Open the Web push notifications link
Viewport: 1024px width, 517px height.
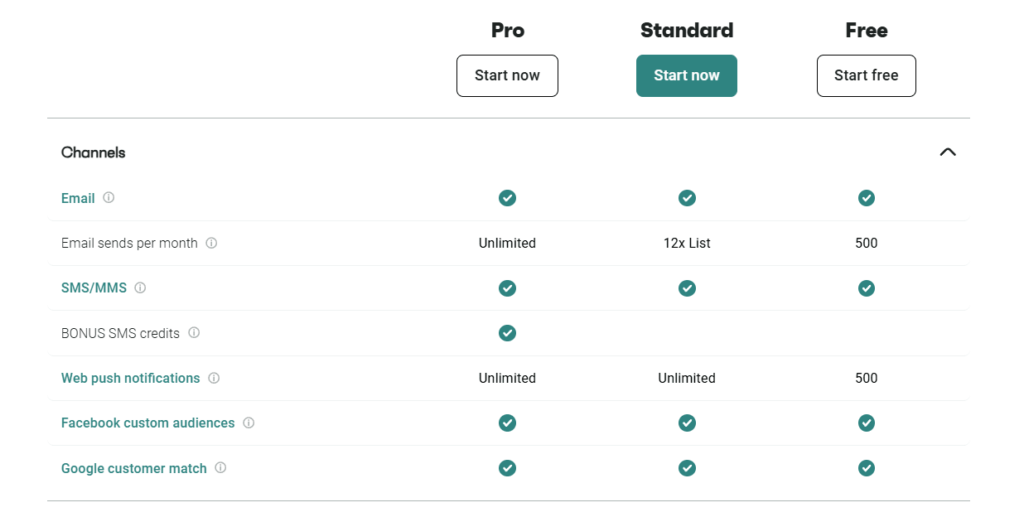tap(131, 378)
